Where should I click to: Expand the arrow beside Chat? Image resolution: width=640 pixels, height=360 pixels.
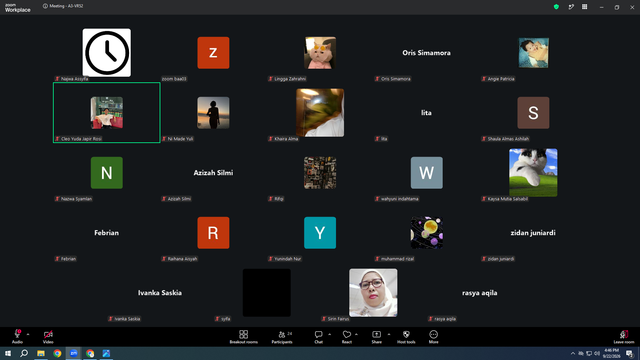click(x=329, y=334)
